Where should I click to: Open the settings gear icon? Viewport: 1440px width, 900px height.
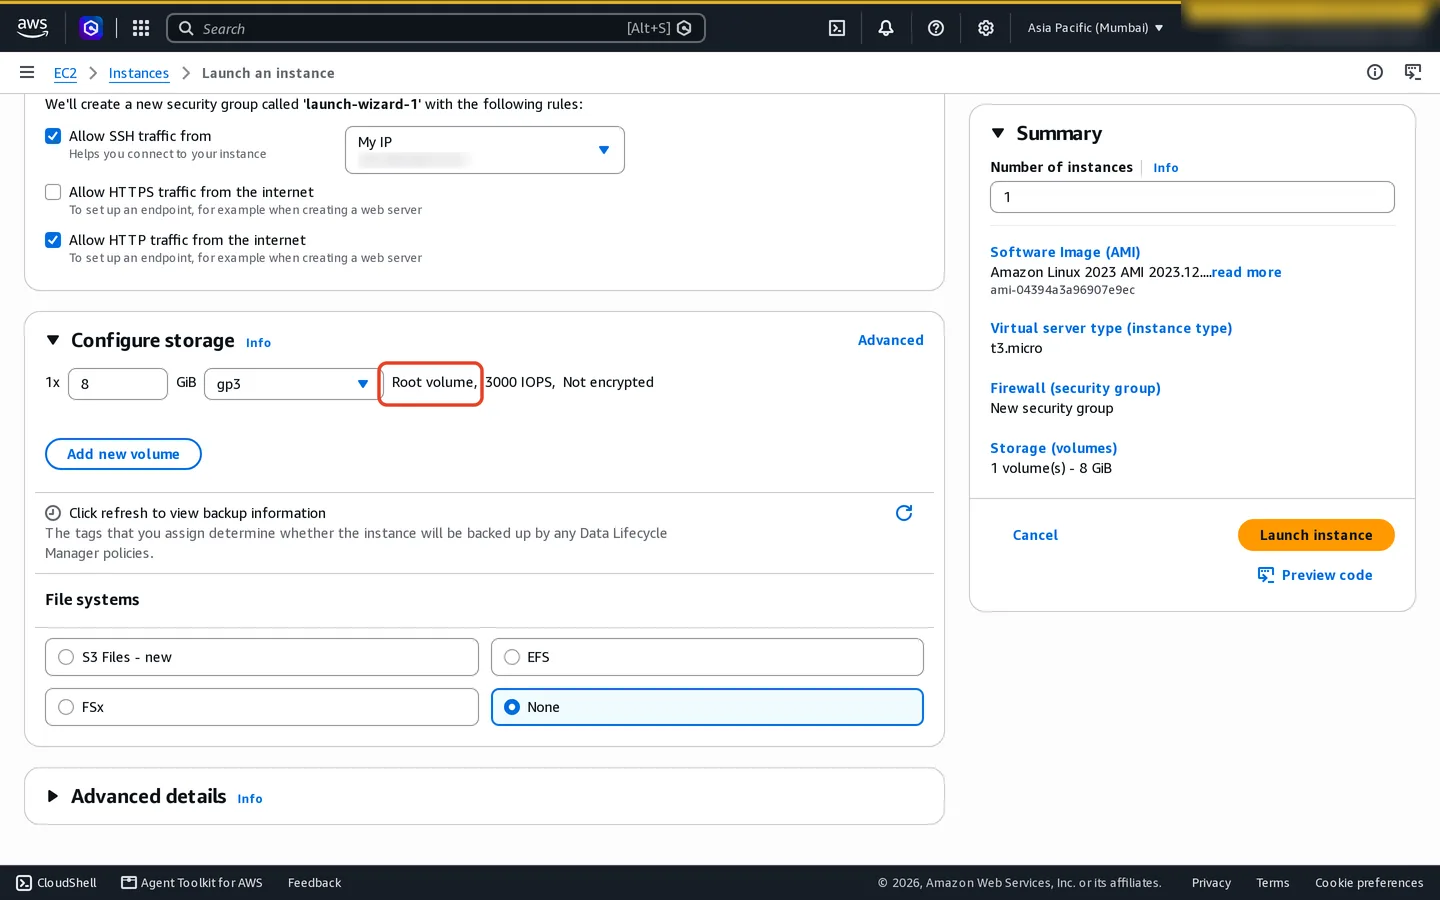pos(986,28)
